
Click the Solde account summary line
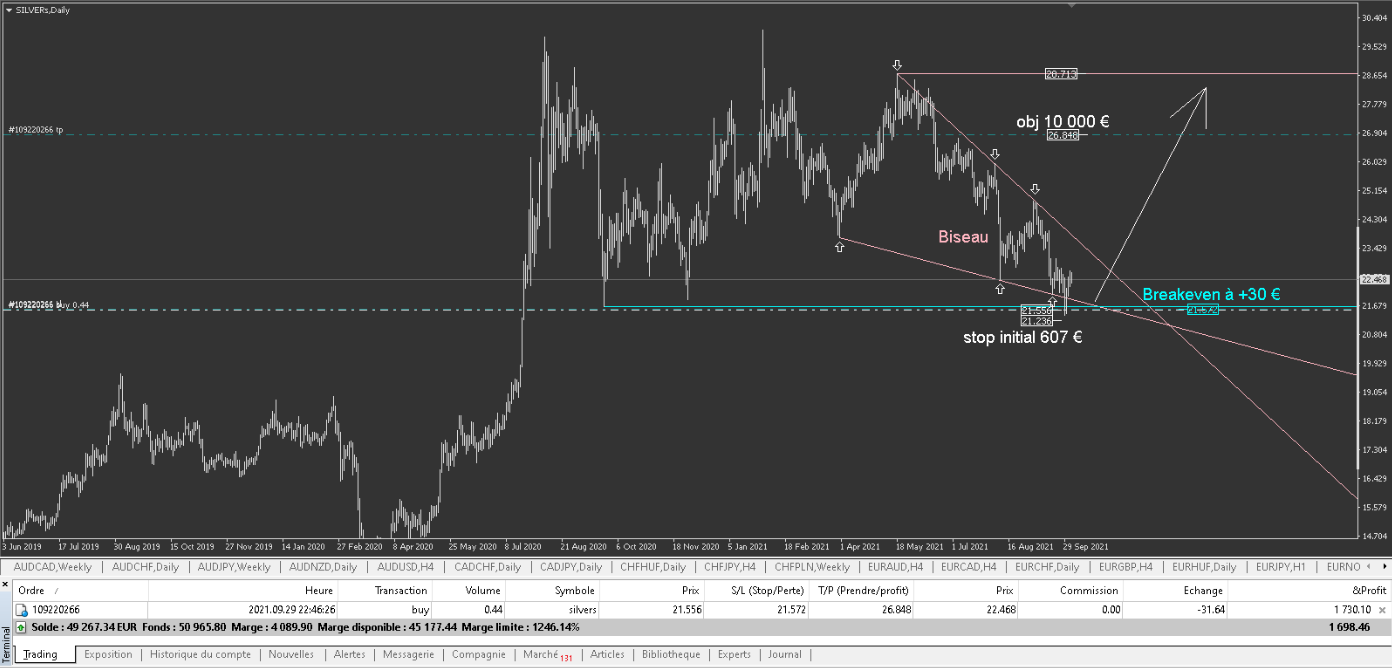tap(703, 626)
